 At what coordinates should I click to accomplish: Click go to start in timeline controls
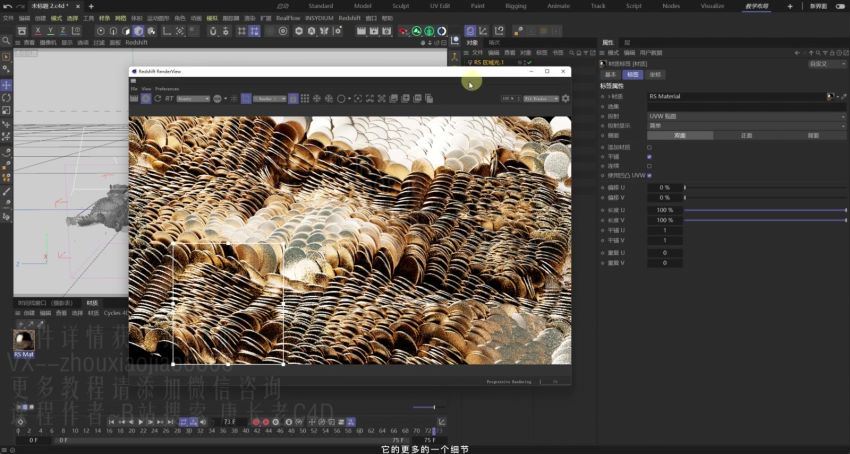pyautogui.click(x=111, y=421)
